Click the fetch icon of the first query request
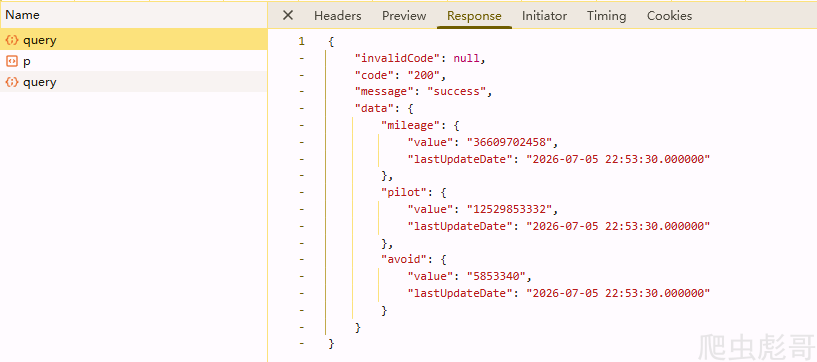 [12, 40]
